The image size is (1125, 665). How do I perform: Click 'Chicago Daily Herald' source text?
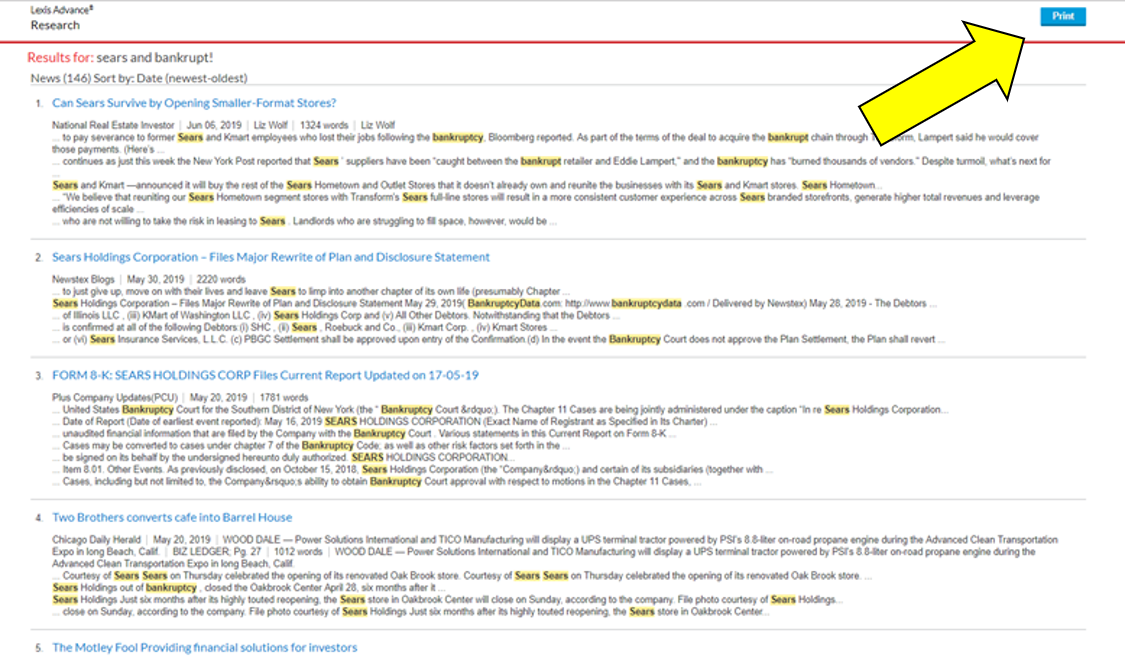[96, 539]
